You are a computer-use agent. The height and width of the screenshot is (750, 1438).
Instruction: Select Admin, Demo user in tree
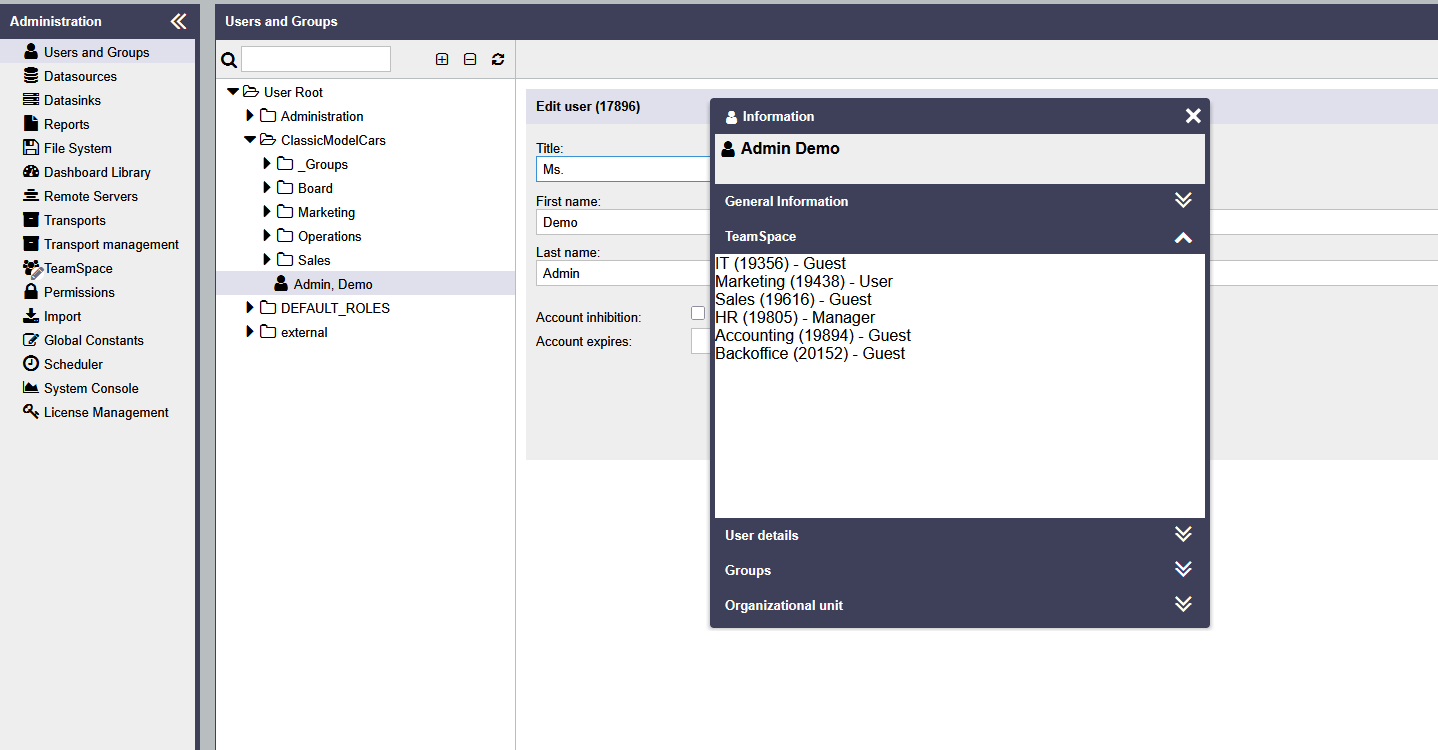(x=365, y=284)
